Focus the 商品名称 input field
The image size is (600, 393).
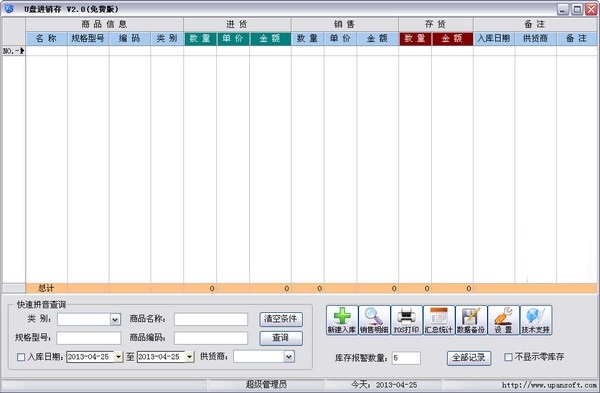211,319
